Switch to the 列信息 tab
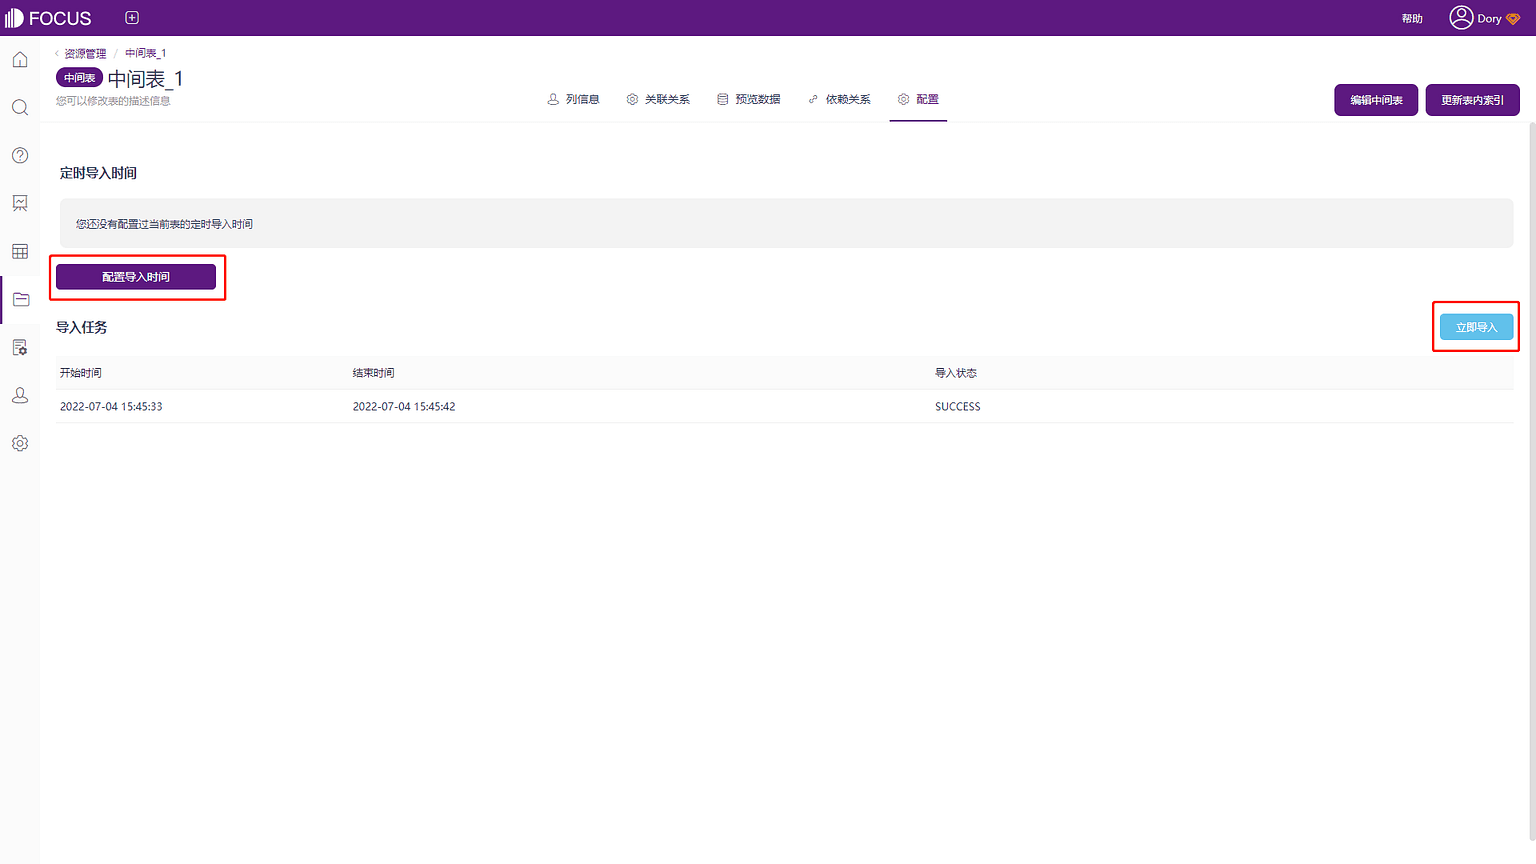The width and height of the screenshot is (1536, 864). pyautogui.click(x=573, y=99)
